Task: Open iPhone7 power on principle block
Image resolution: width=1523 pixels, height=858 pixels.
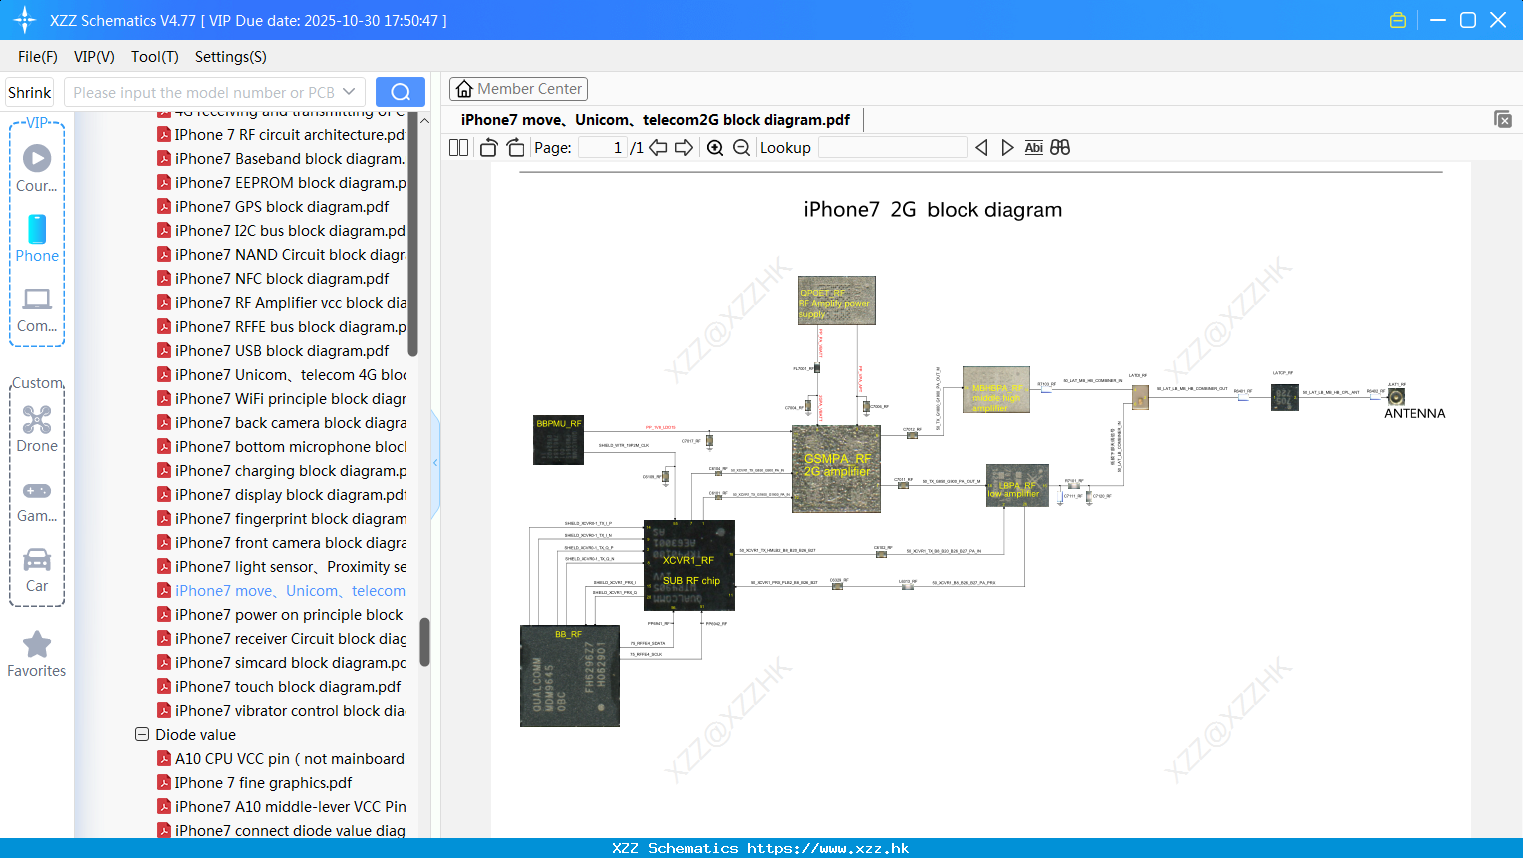Action: click(x=281, y=615)
